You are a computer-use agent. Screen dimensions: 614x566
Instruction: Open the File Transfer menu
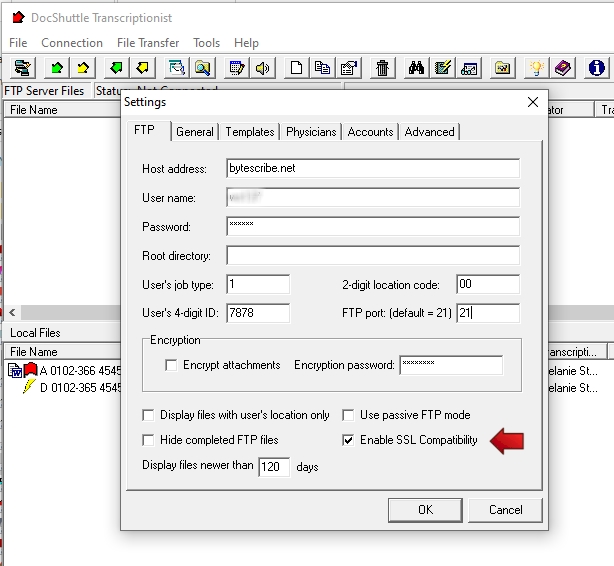(x=148, y=43)
